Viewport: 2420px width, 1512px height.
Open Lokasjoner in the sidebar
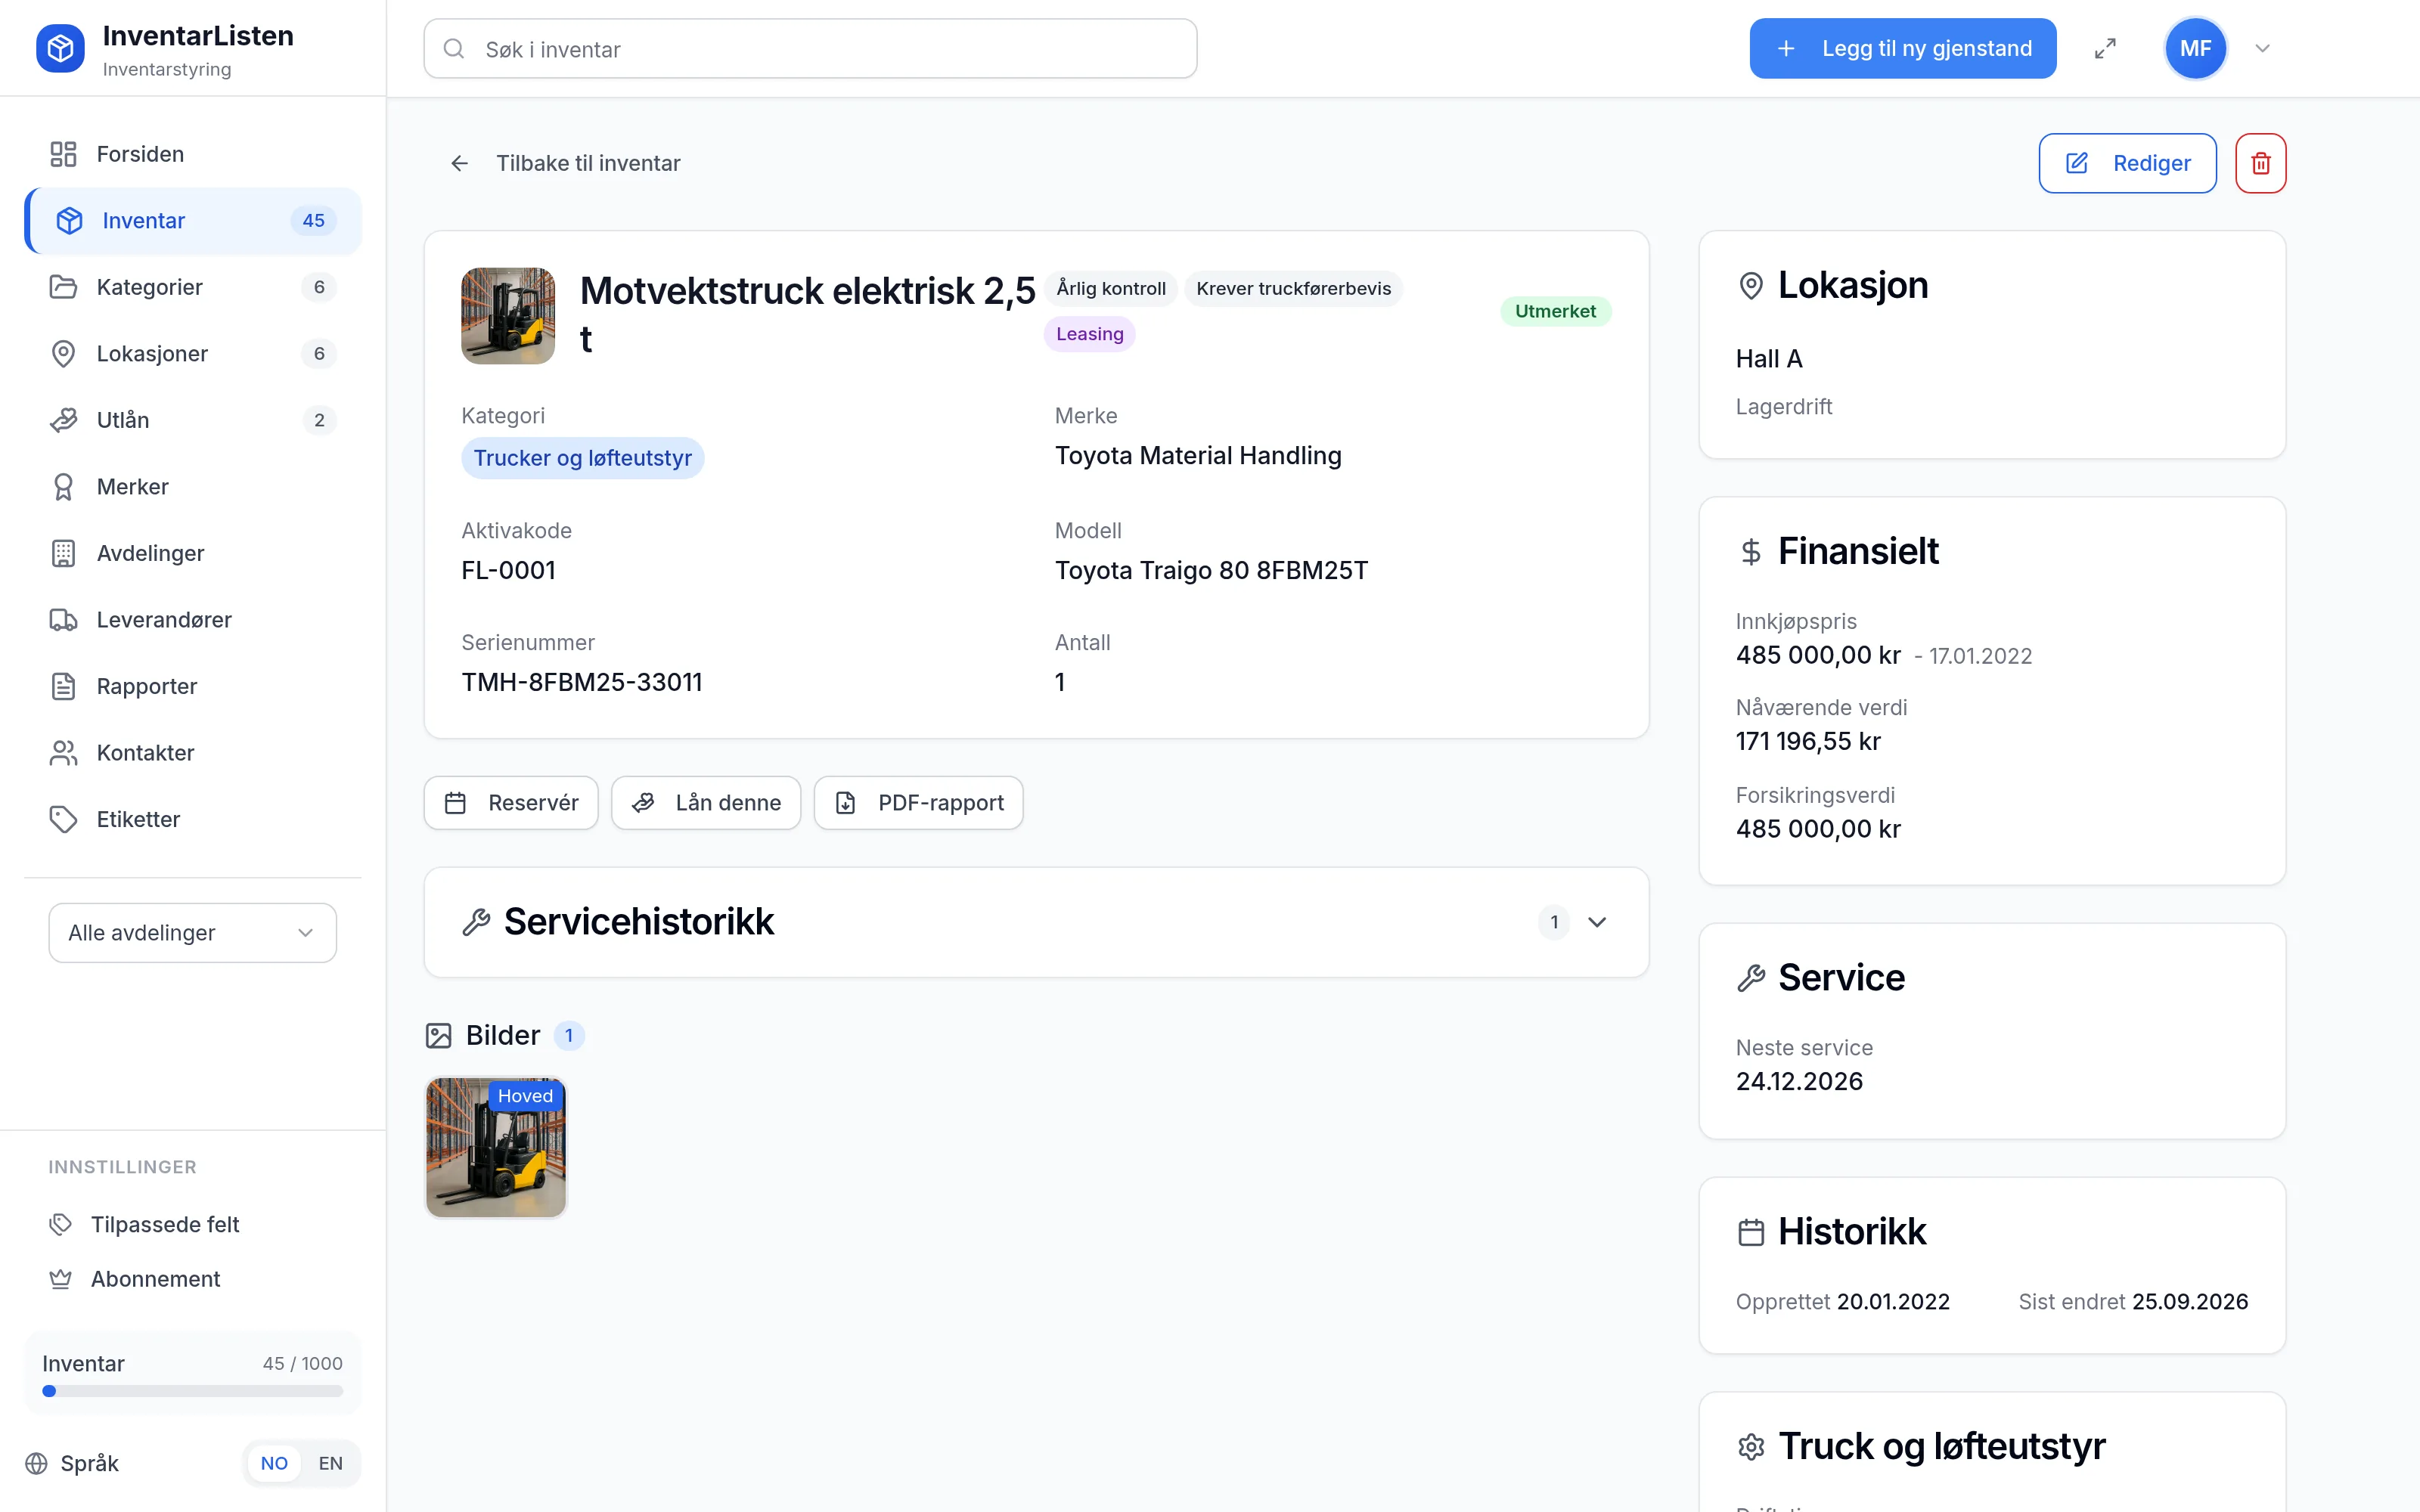(x=193, y=354)
